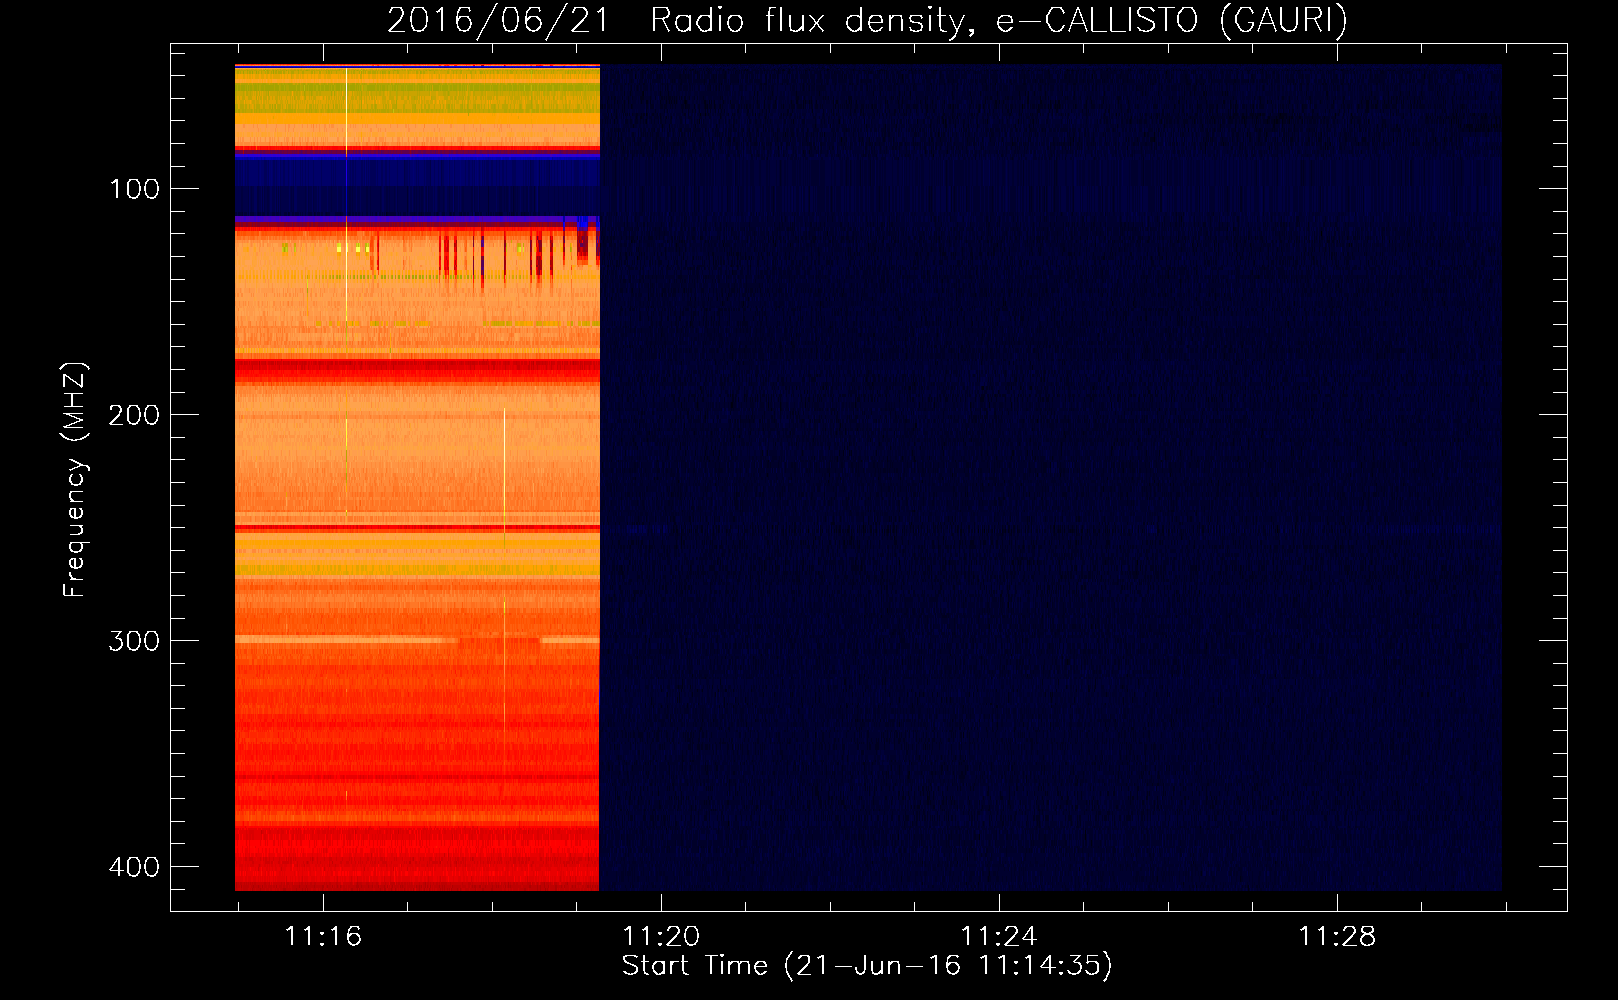Click the 11:20 time tick label
The image size is (1618, 1000).
point(661,936)
